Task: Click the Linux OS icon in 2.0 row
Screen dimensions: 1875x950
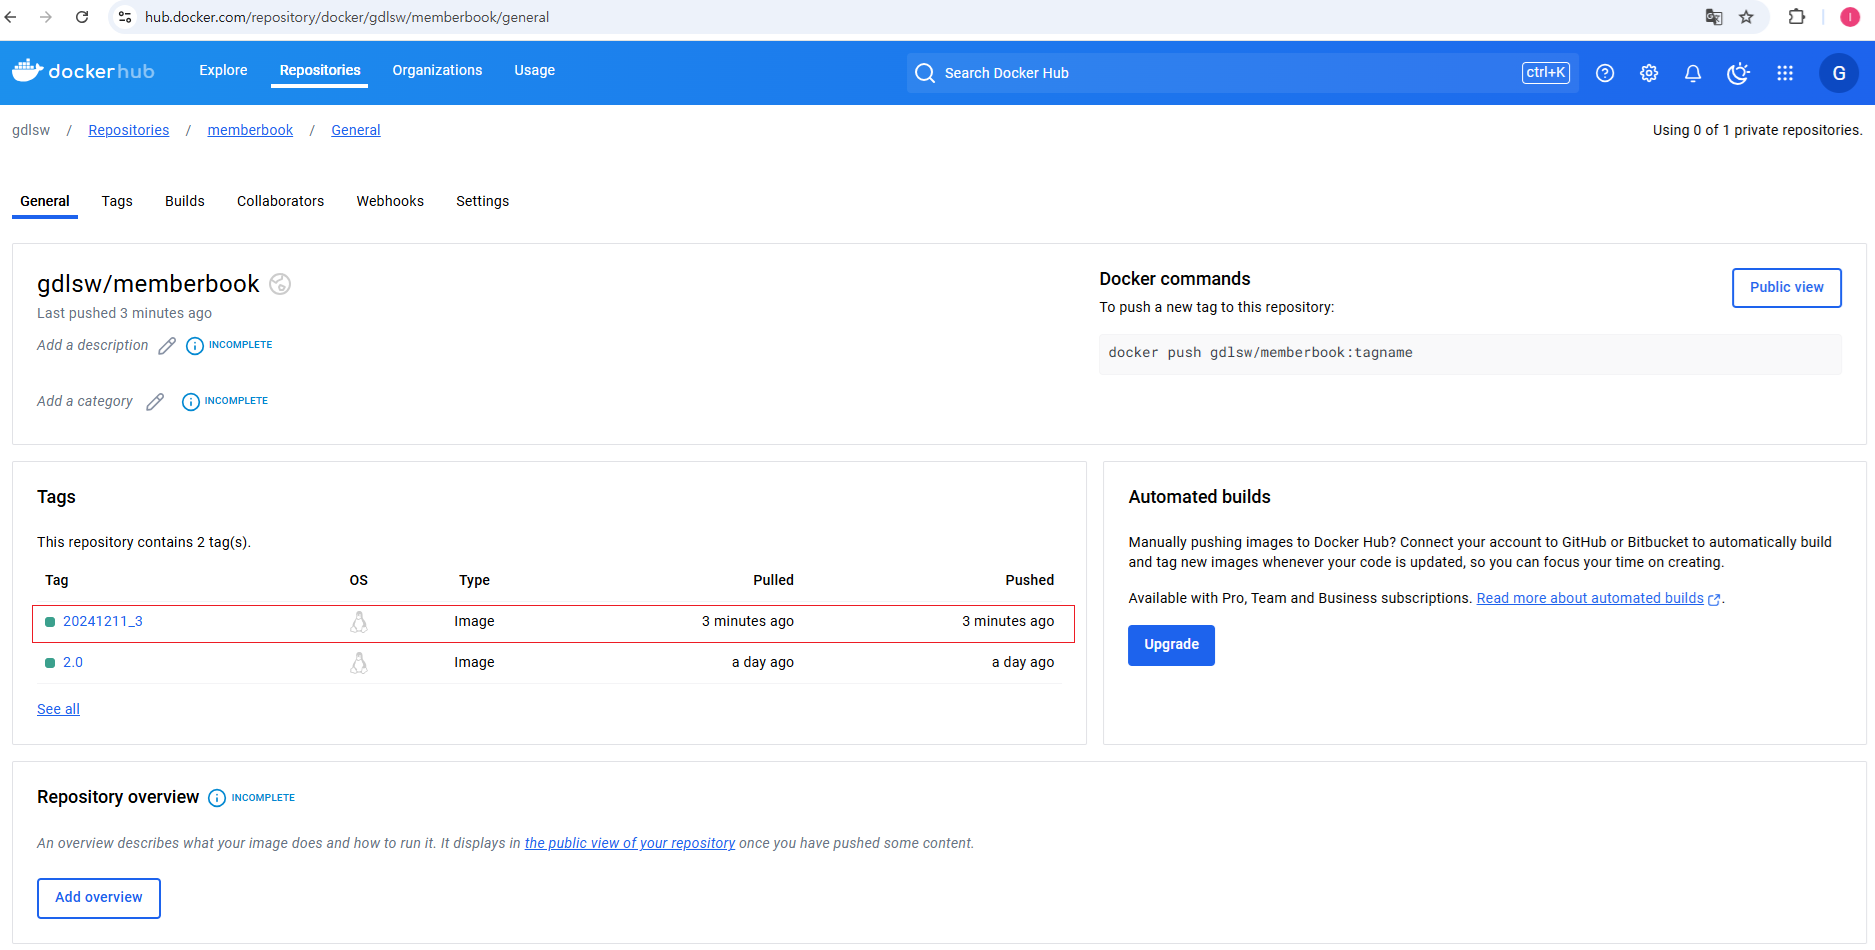Action: [x=359, y=663]
